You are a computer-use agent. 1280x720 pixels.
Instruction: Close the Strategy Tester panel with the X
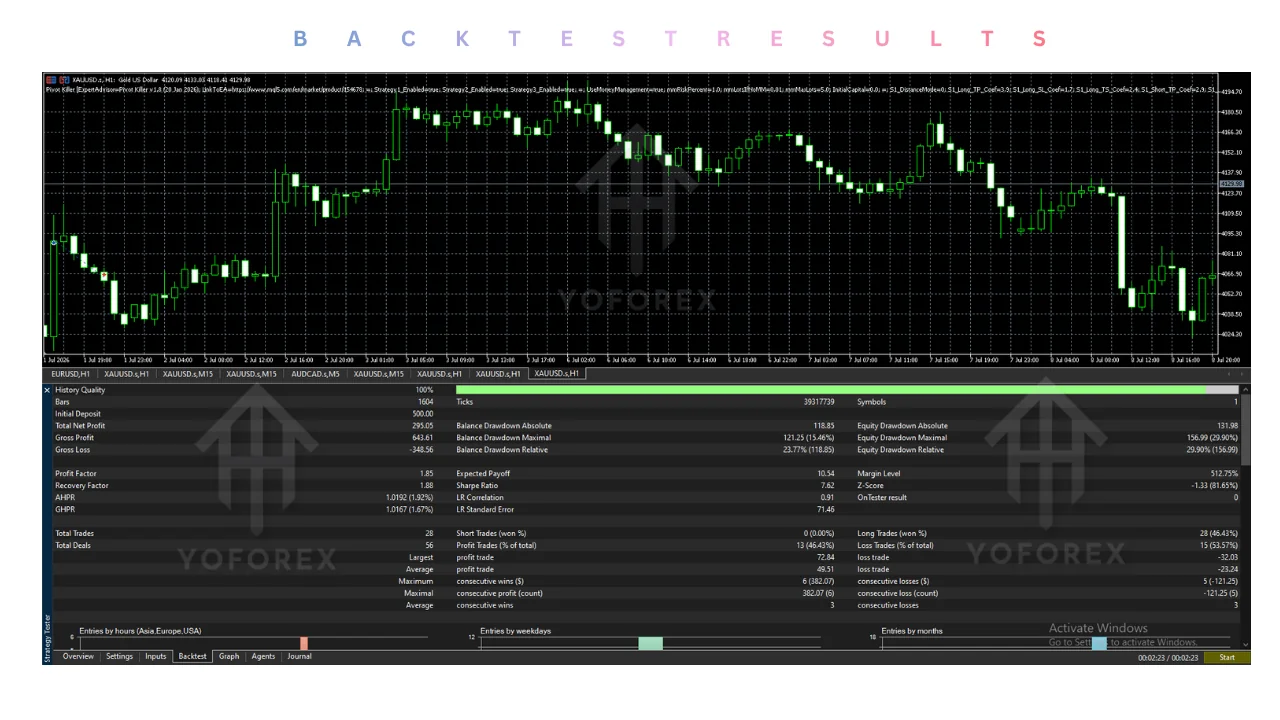pyautogui.click(x=47, y=390)
